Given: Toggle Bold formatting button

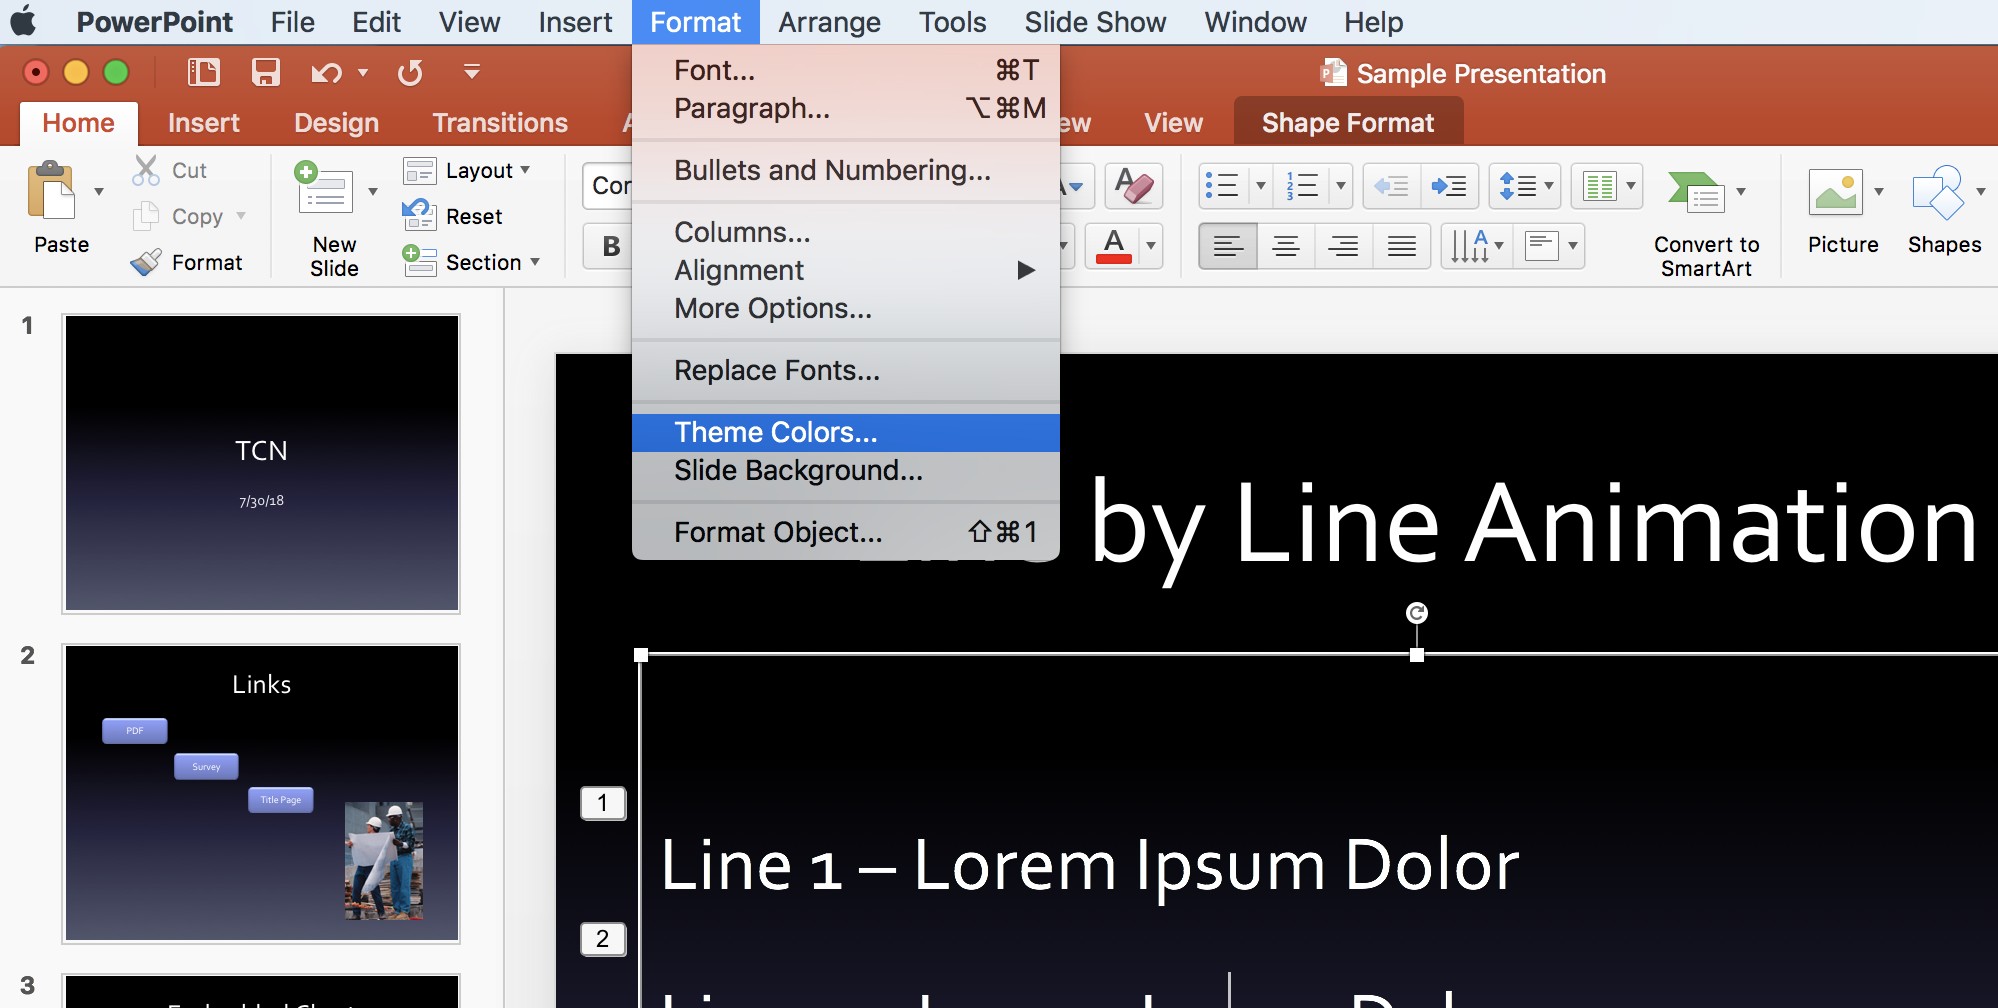Looking at the screenshot, I should tap(611, 246).
